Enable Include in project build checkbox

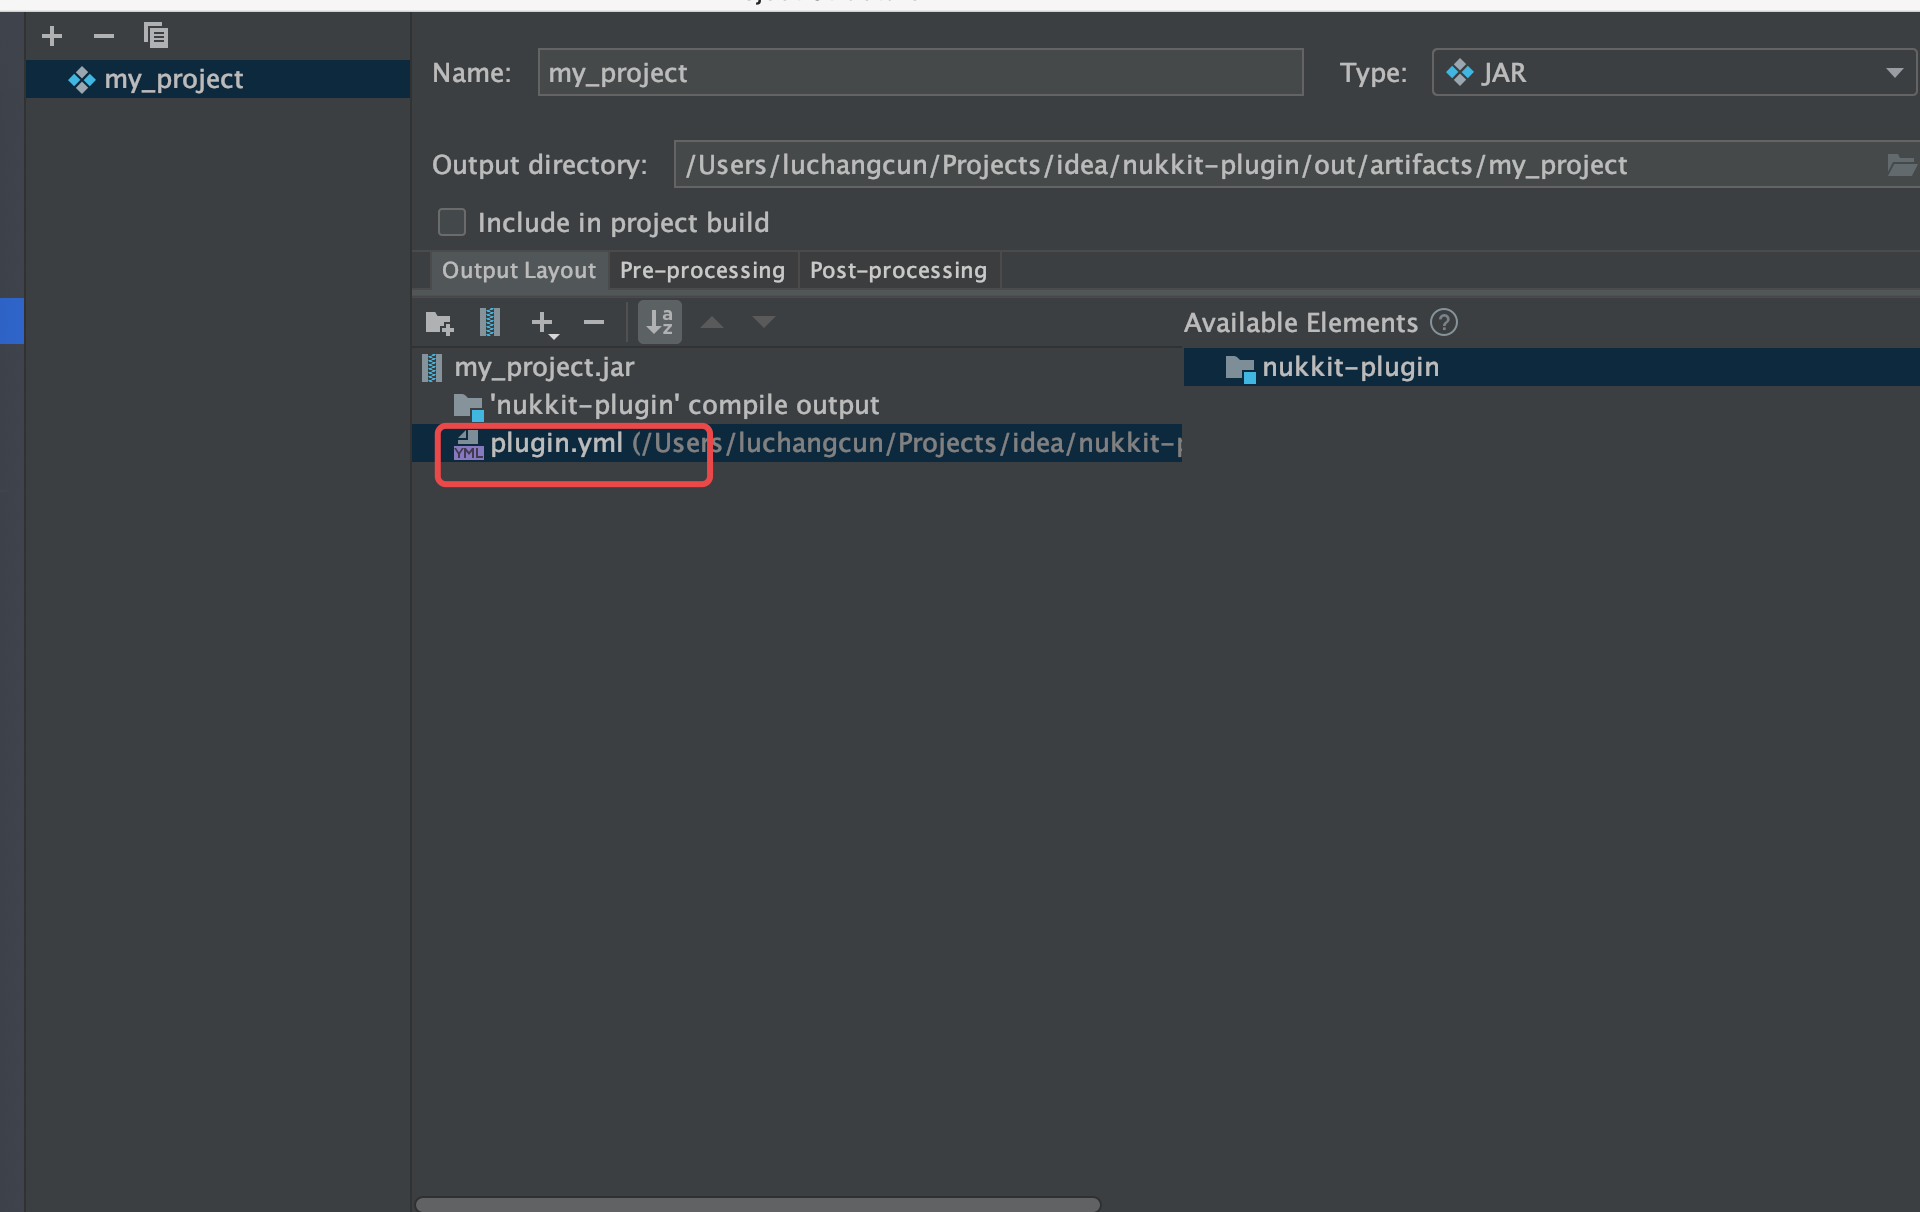point(452,222)
